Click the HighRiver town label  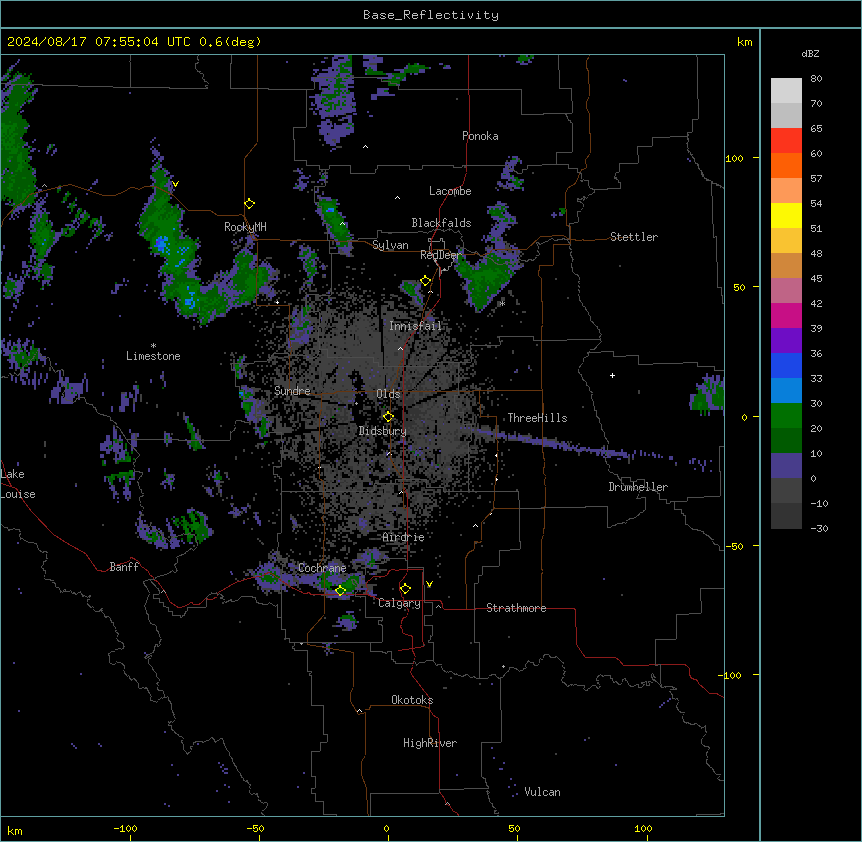click(430, 743)
